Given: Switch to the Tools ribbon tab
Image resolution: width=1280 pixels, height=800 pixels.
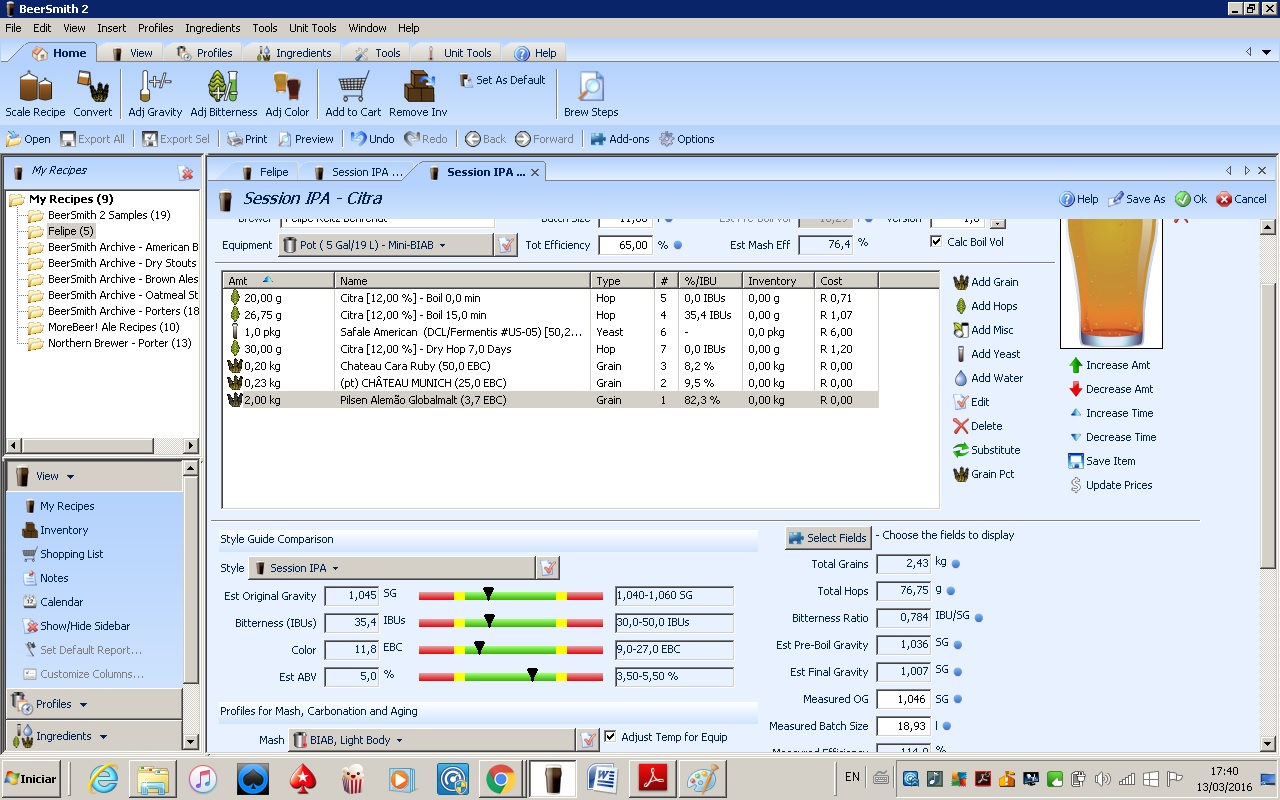Looking at the screenshot, I should click(x=378, y=53).
